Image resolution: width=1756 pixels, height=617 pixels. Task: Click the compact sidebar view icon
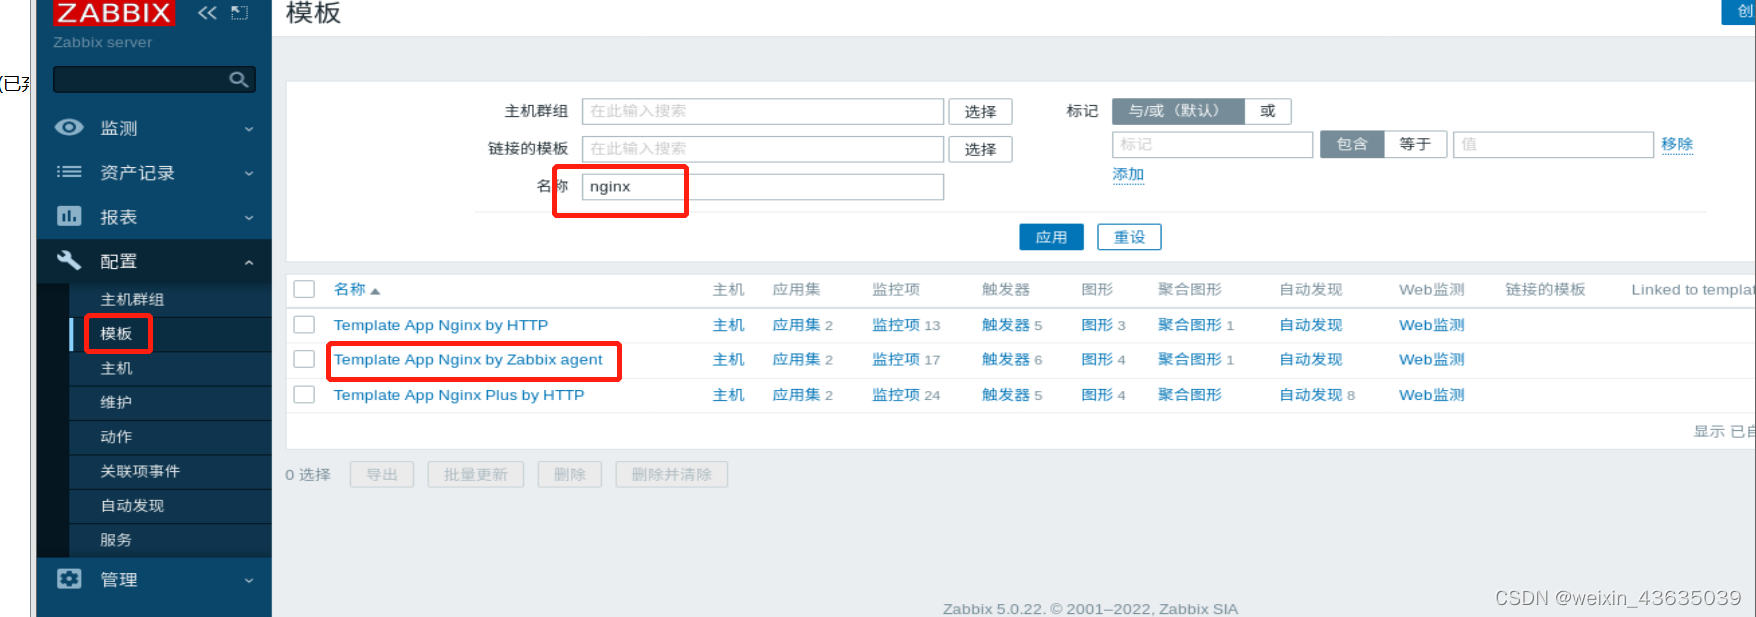(239, 13)
